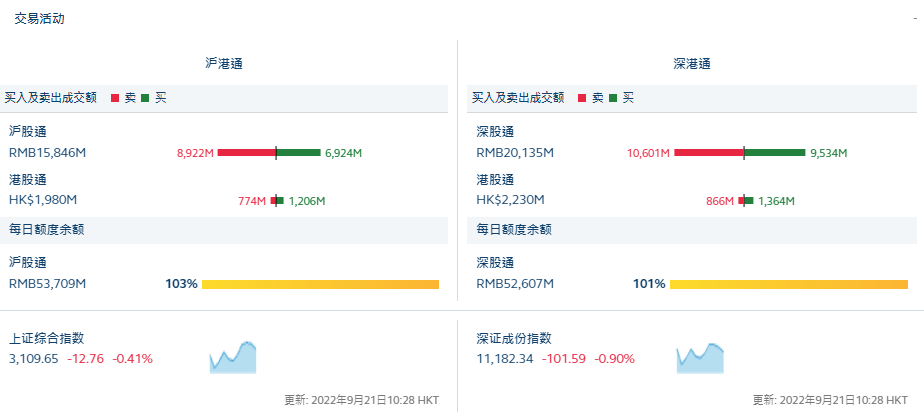The image size is (924, 412).
Task: Click the 深证成份指数 index name
Action: [x=513, y=339]
